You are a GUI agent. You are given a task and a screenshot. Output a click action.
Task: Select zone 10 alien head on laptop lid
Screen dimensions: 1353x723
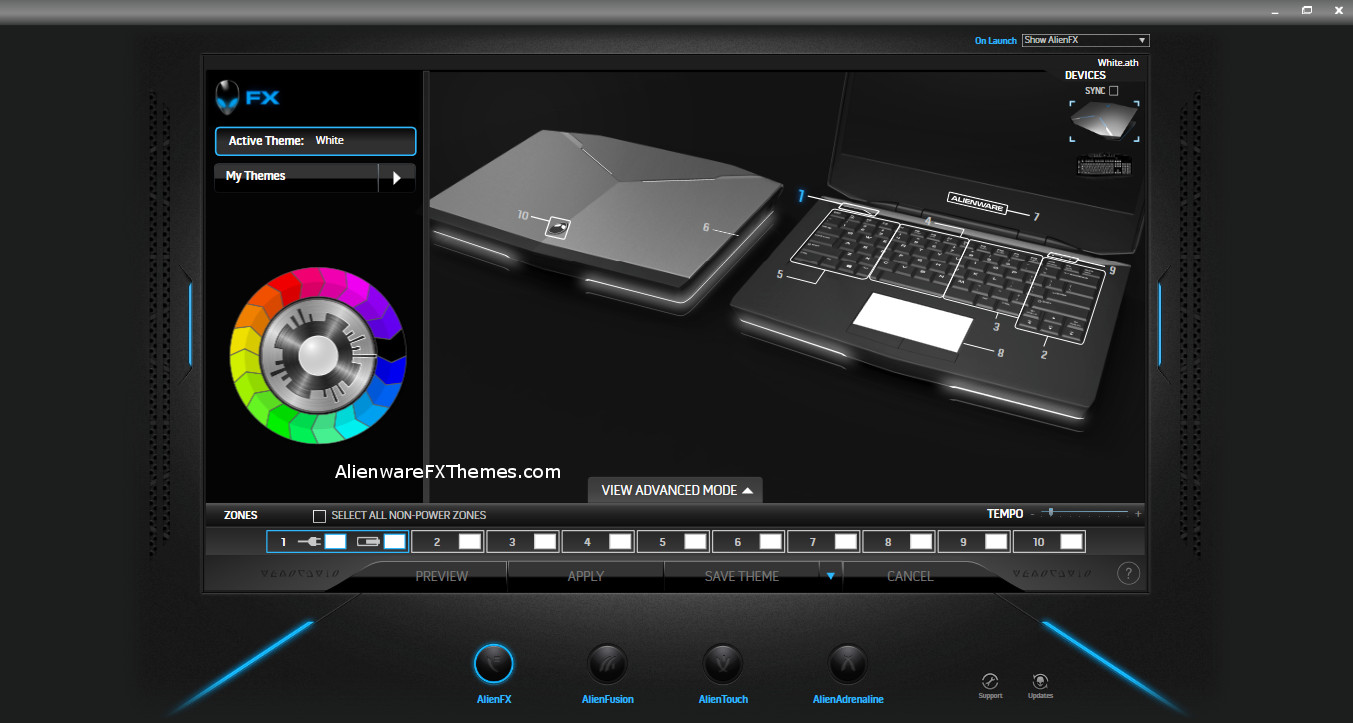(557, 227)
